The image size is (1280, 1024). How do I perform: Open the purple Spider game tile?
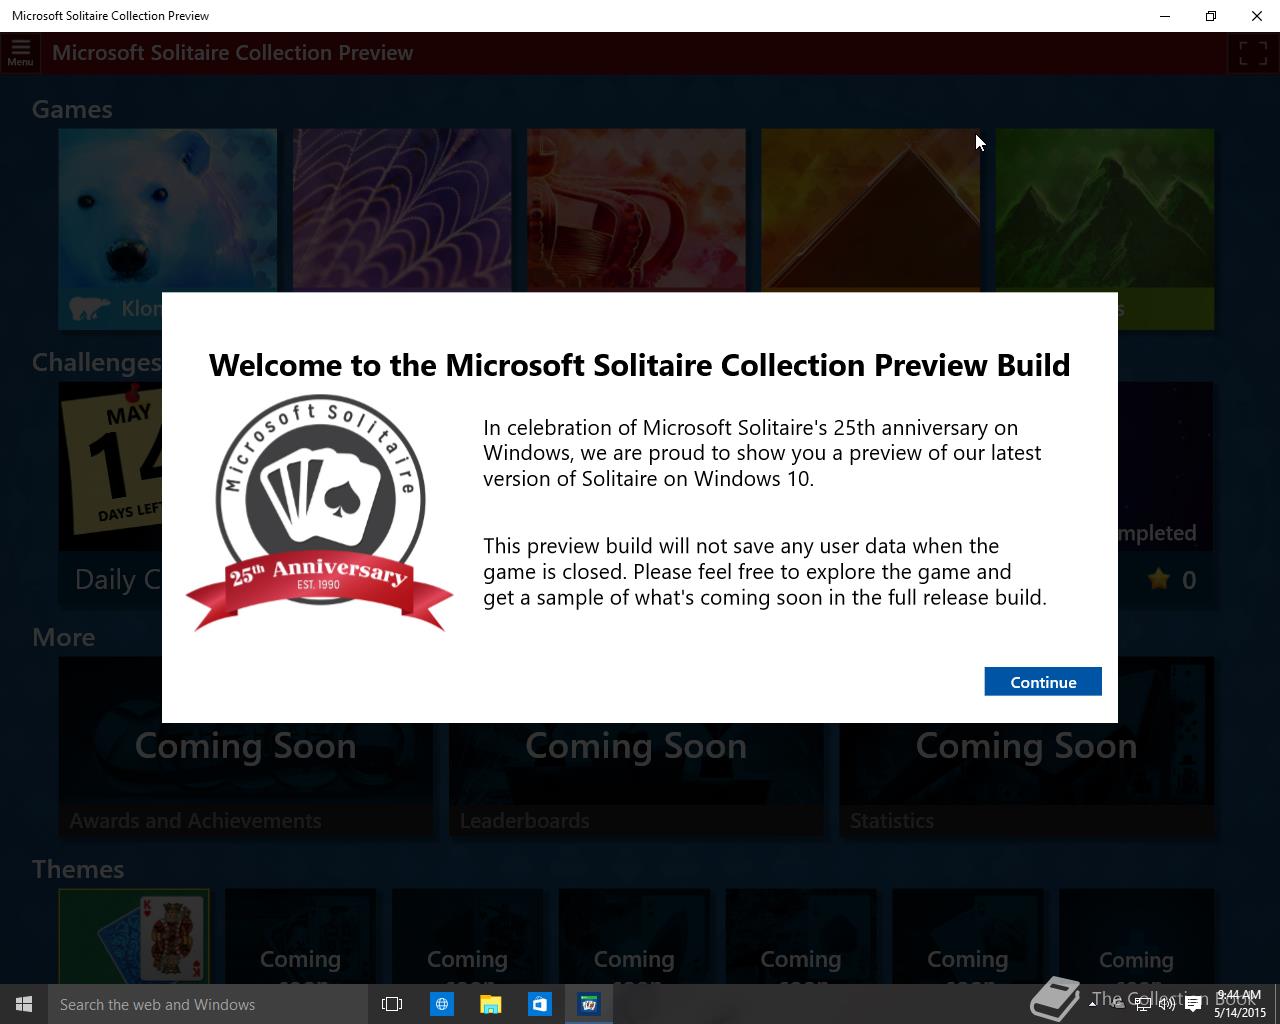(402, 210)
